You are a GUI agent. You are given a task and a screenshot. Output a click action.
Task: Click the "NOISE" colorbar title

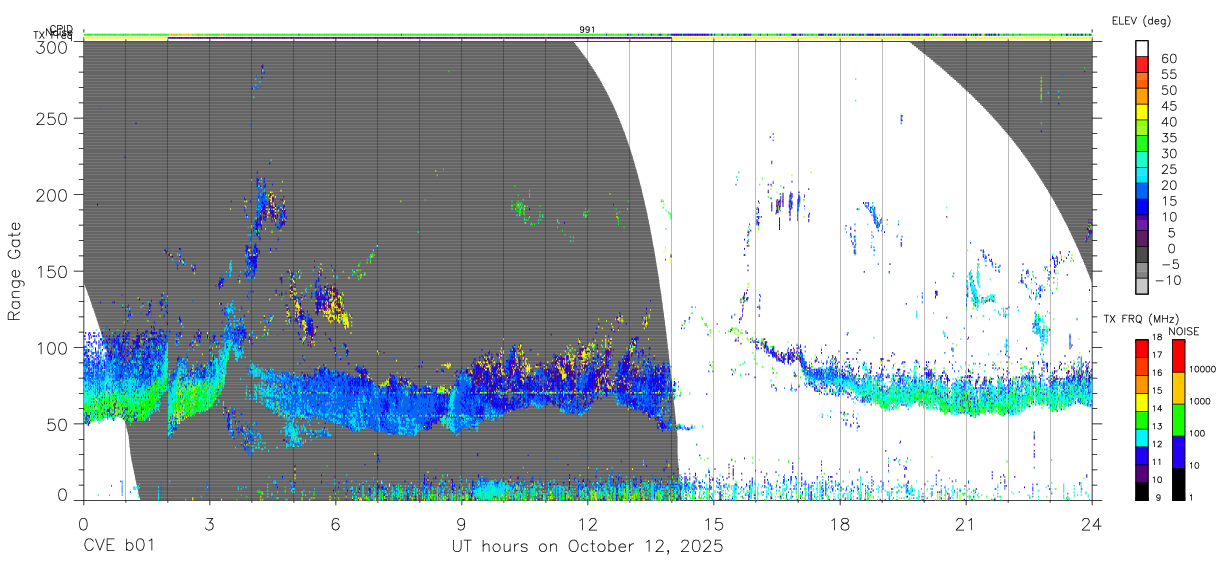(1183, 331)
